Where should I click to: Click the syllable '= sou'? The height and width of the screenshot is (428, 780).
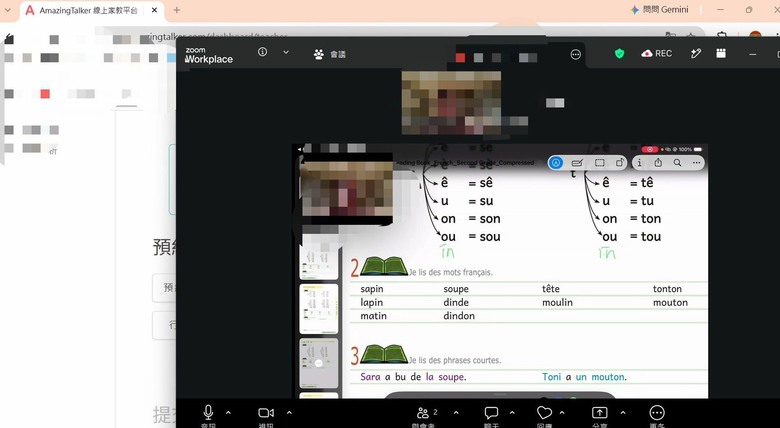(x=485, y=237)
